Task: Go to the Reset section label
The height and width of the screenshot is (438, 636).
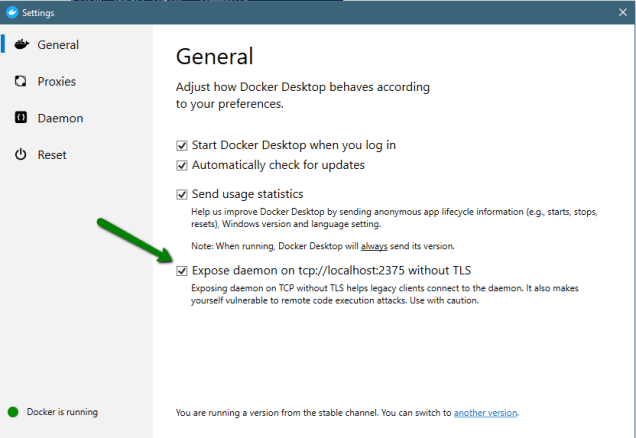Action: 52,155
